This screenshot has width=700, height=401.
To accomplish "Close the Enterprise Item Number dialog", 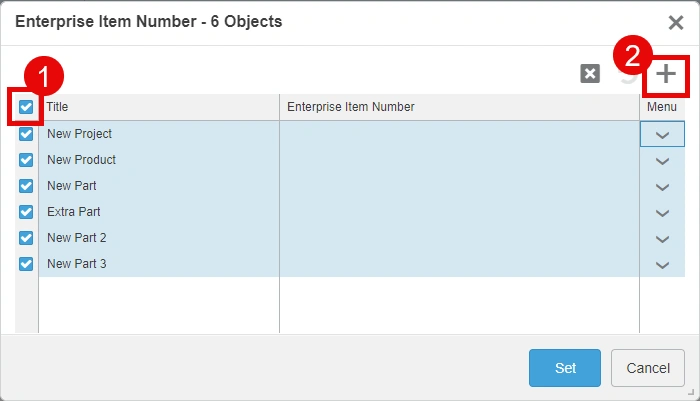I will (x=676, y=22).
